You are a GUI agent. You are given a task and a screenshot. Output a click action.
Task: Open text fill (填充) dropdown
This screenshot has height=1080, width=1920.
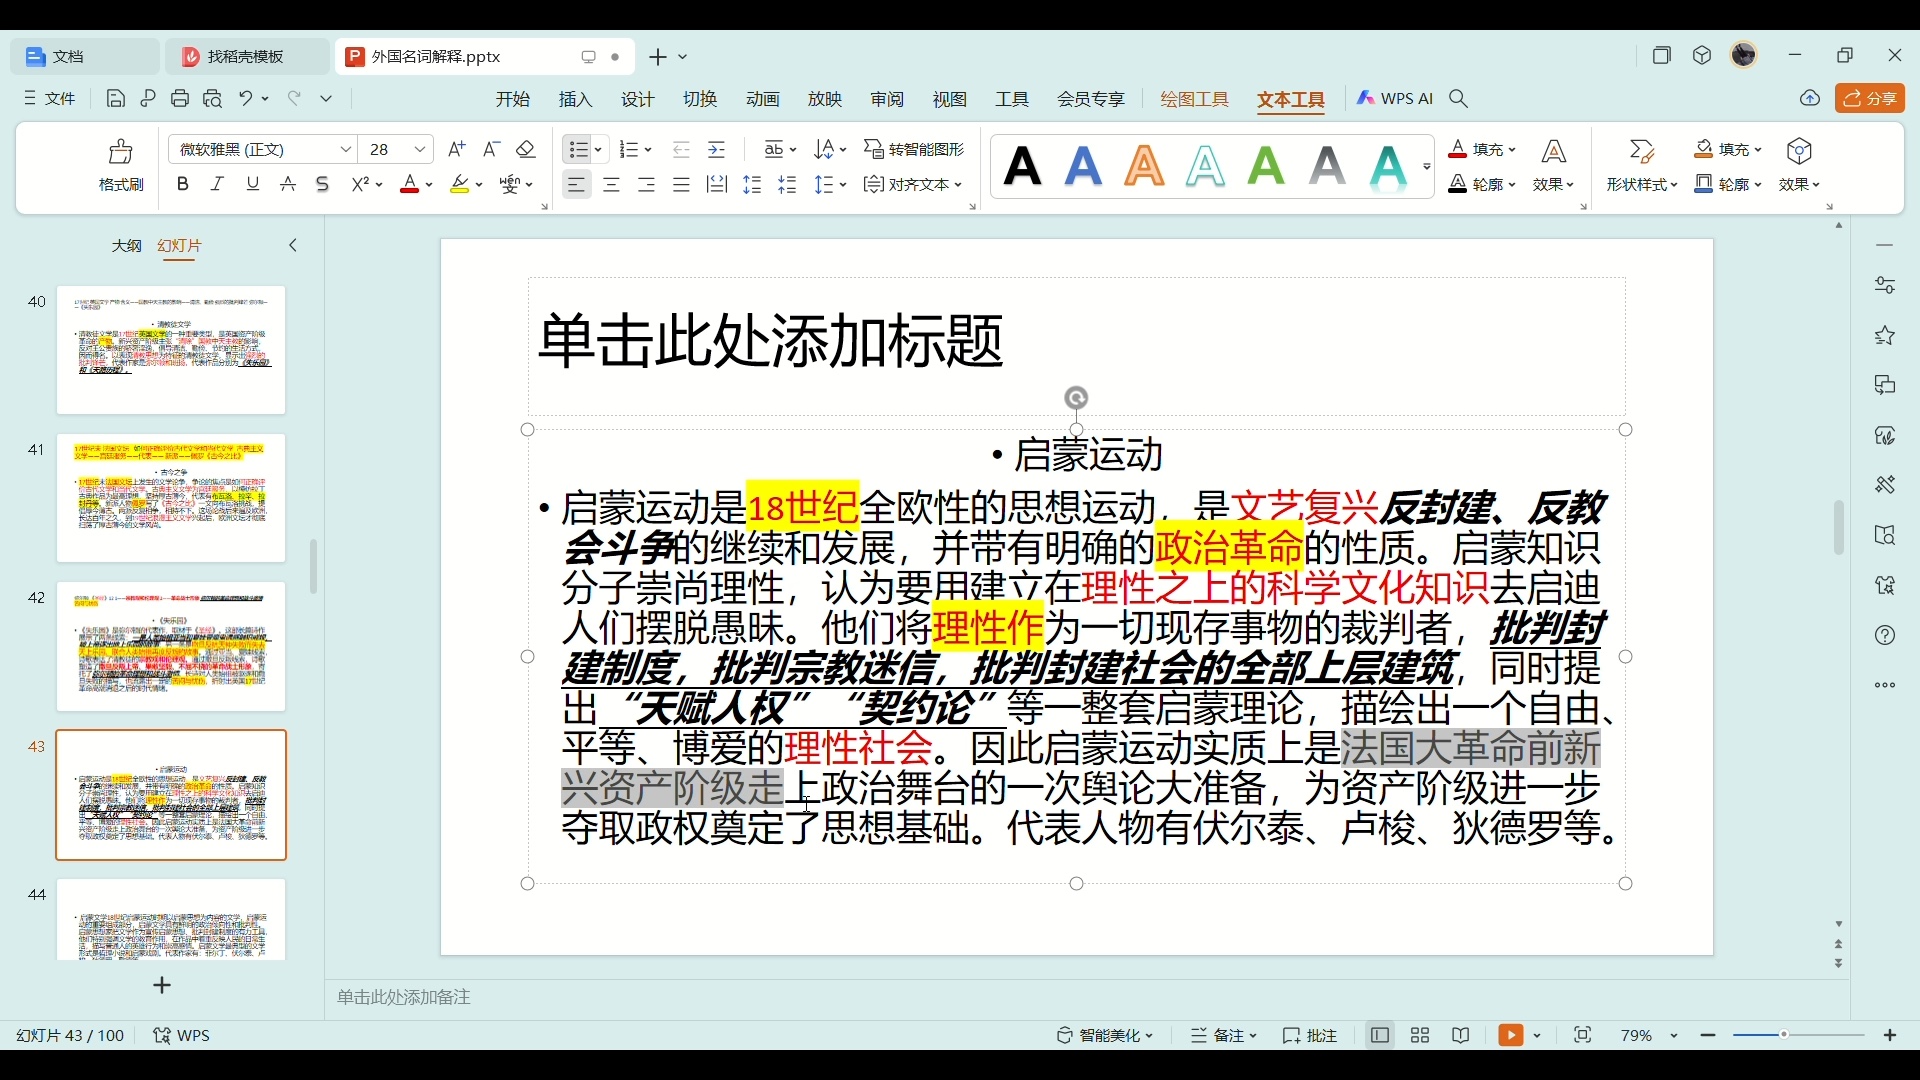[1483, 149]
